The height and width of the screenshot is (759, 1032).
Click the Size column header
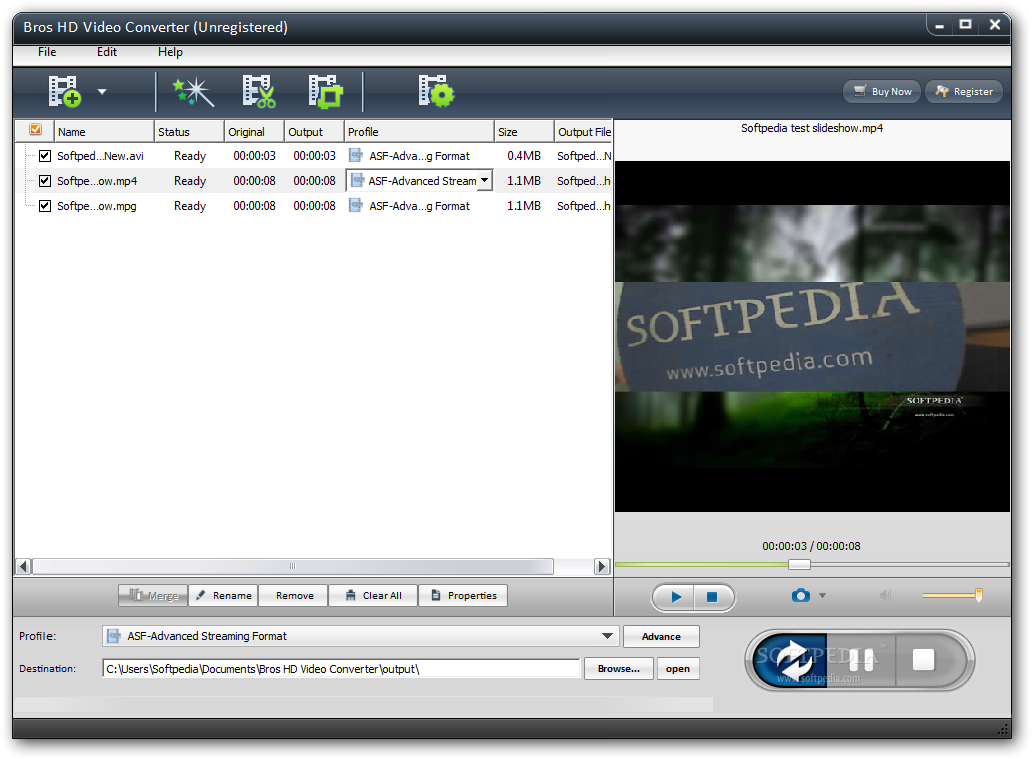click(x=525, y=132)
